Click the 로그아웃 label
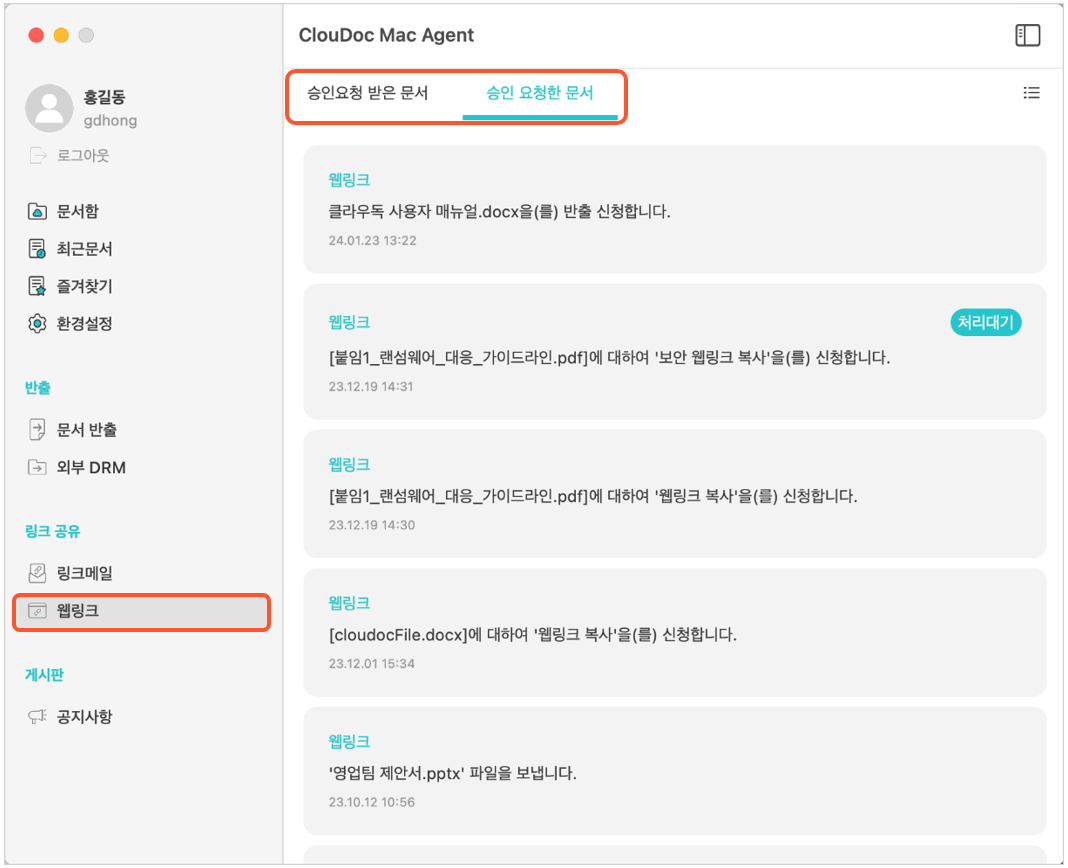Screen dimensions: 1068x868 click(83, 155)
